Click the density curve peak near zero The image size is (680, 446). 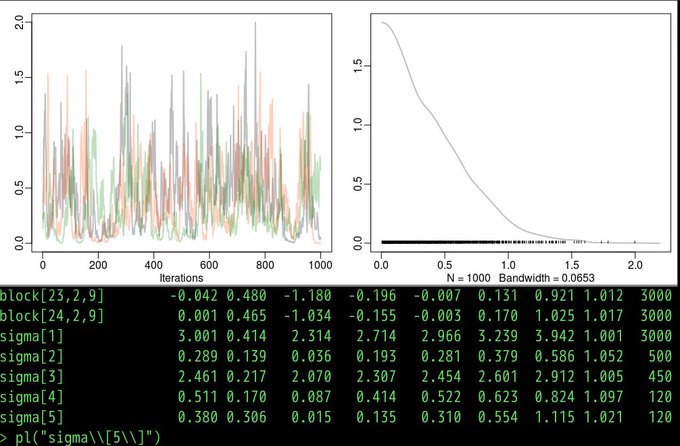pyautogui.click(x=383, y=23)
